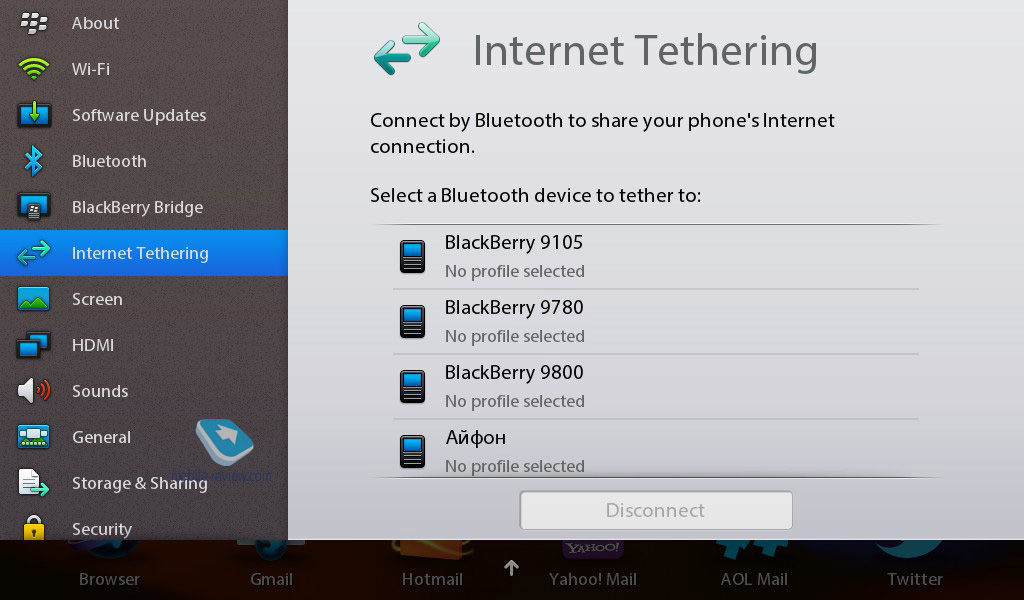Expand the app tray with up arrow
The image size is (1024, 600).
pyautogui.click(x=511, y=568)
